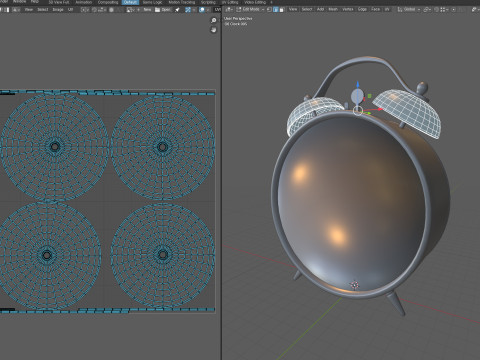Select edge select mode icon
The image size is (480, 360).
[x=276, y=9]
